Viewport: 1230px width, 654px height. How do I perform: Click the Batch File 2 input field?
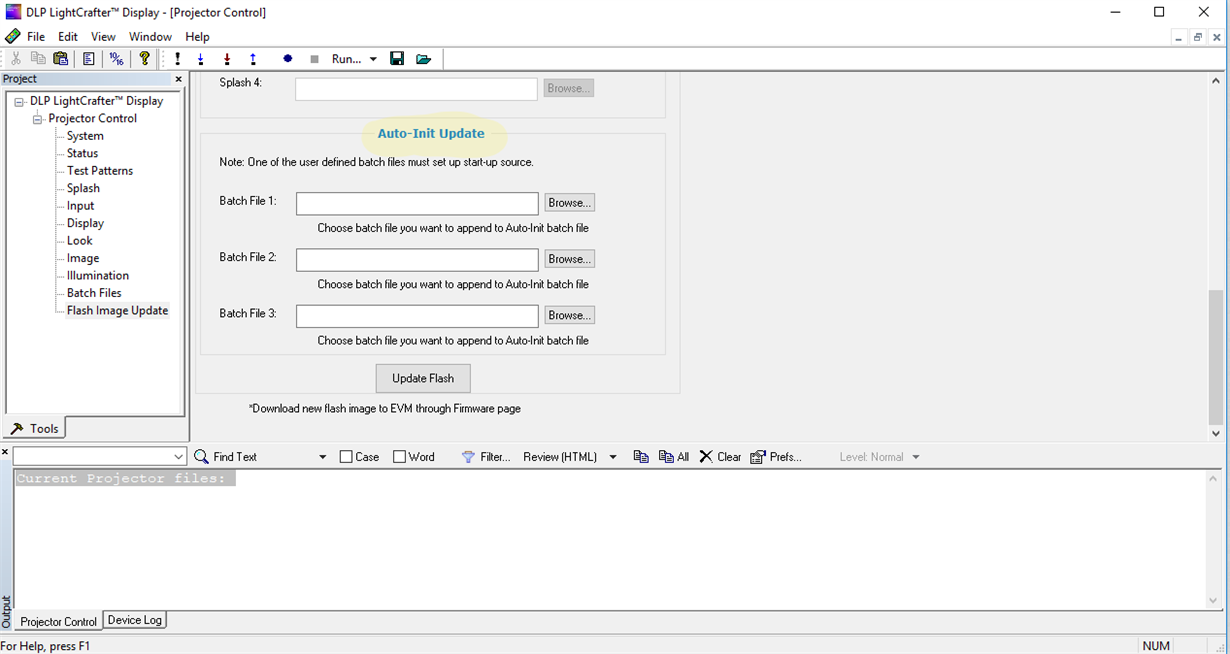[x=417, y=259]
